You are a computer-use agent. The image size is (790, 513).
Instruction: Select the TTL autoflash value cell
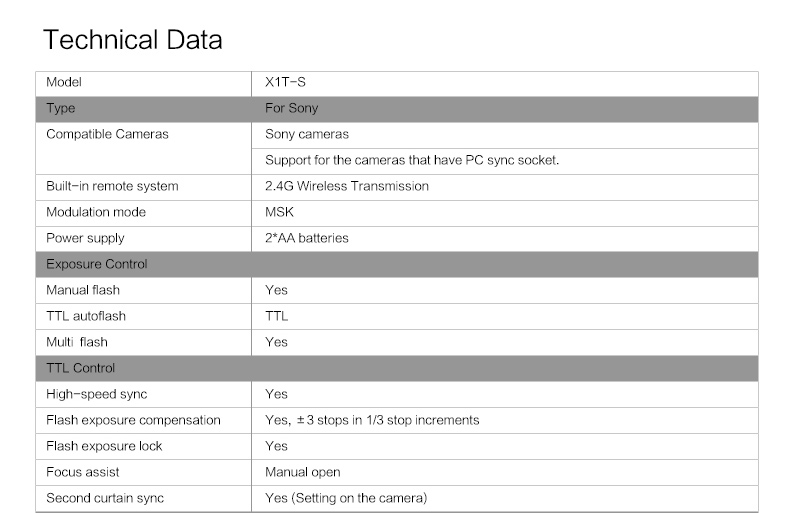click(x=276, y=316)
